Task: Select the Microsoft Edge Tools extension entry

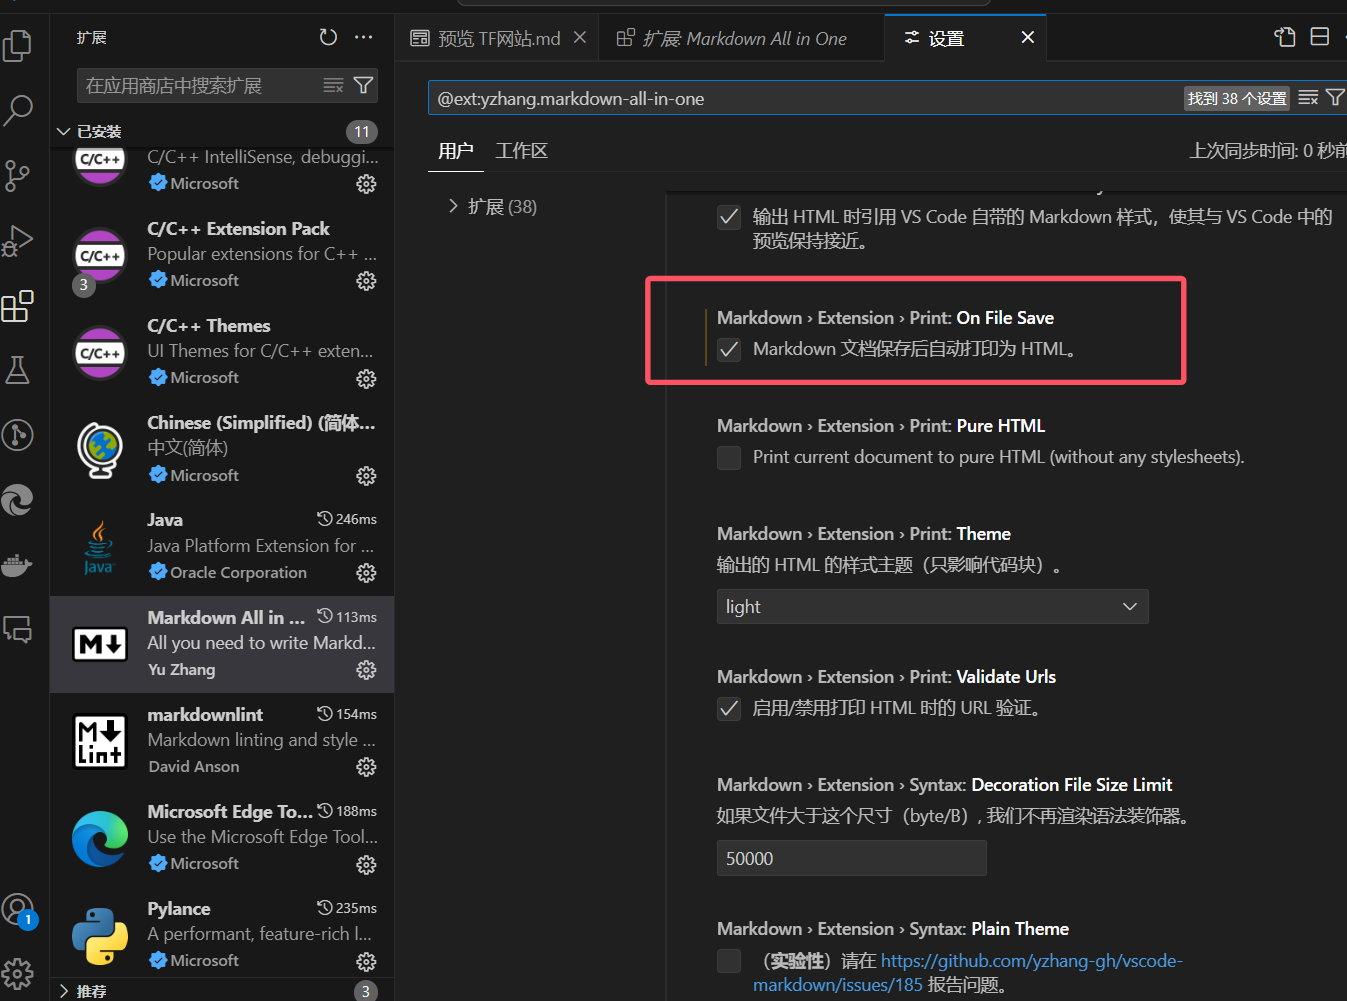Action: 222,838
